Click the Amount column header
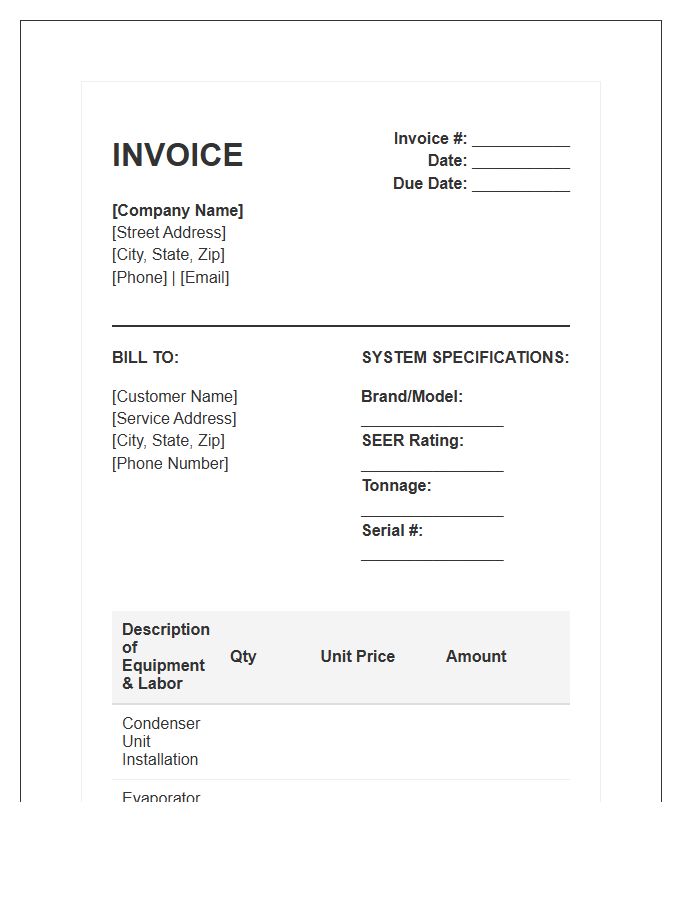This screenshot has height=900, width=700. [x=476, y=657]
